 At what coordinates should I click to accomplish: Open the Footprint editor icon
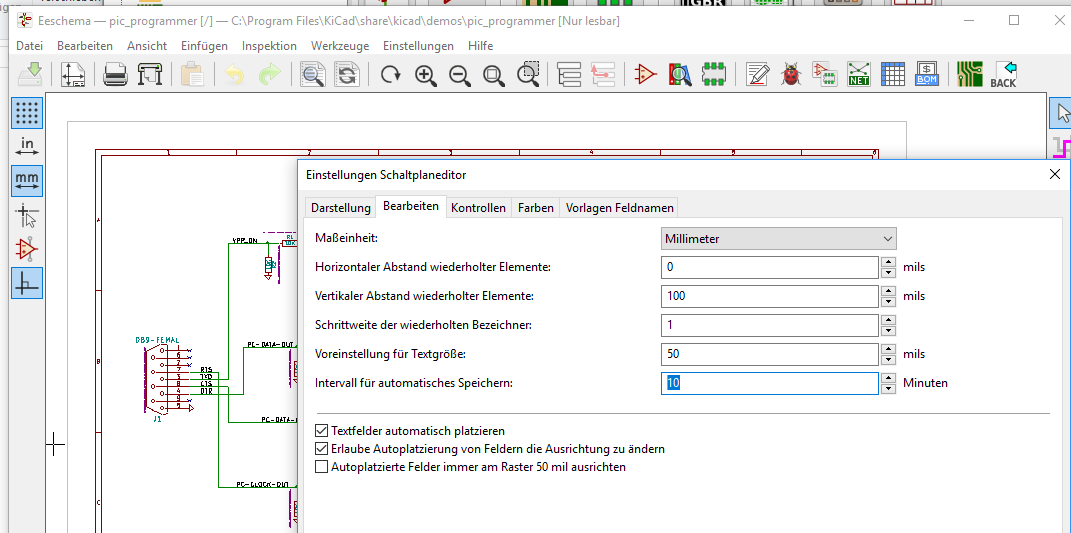pyautogui.click(x=714, y=74)
